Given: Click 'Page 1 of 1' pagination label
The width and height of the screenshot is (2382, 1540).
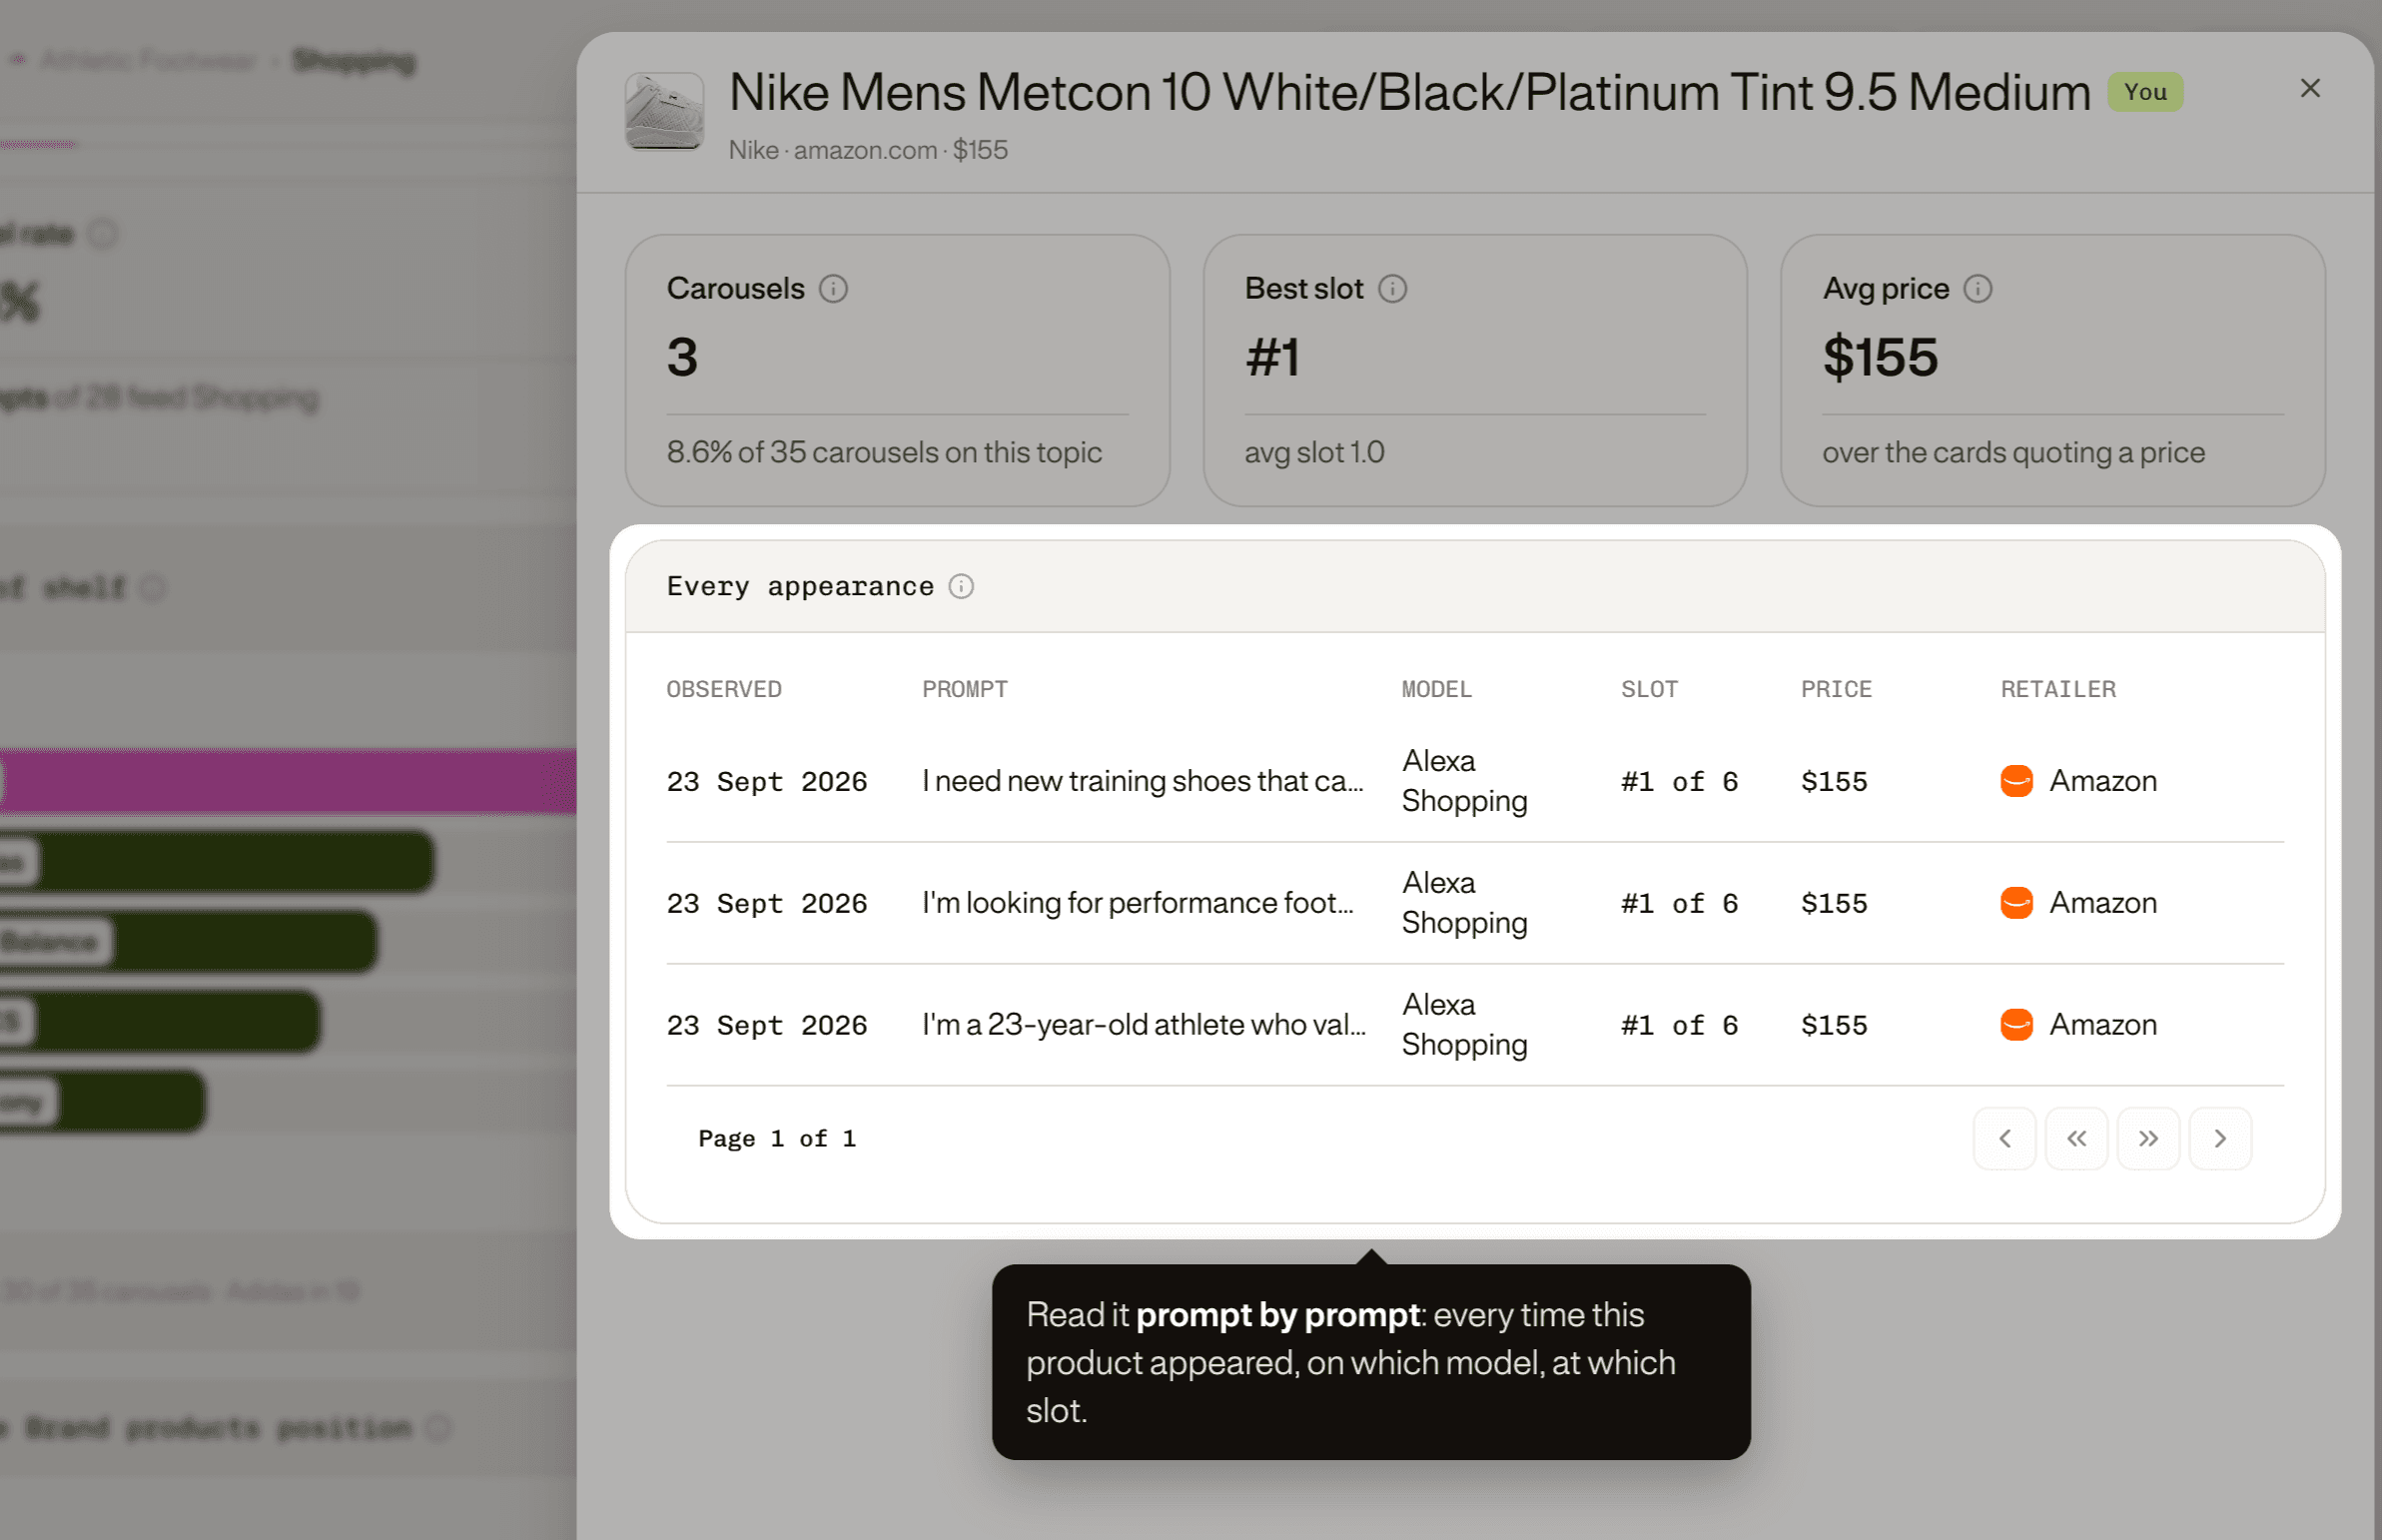Looking at the screenshot, I should [x=777, y=1138].
